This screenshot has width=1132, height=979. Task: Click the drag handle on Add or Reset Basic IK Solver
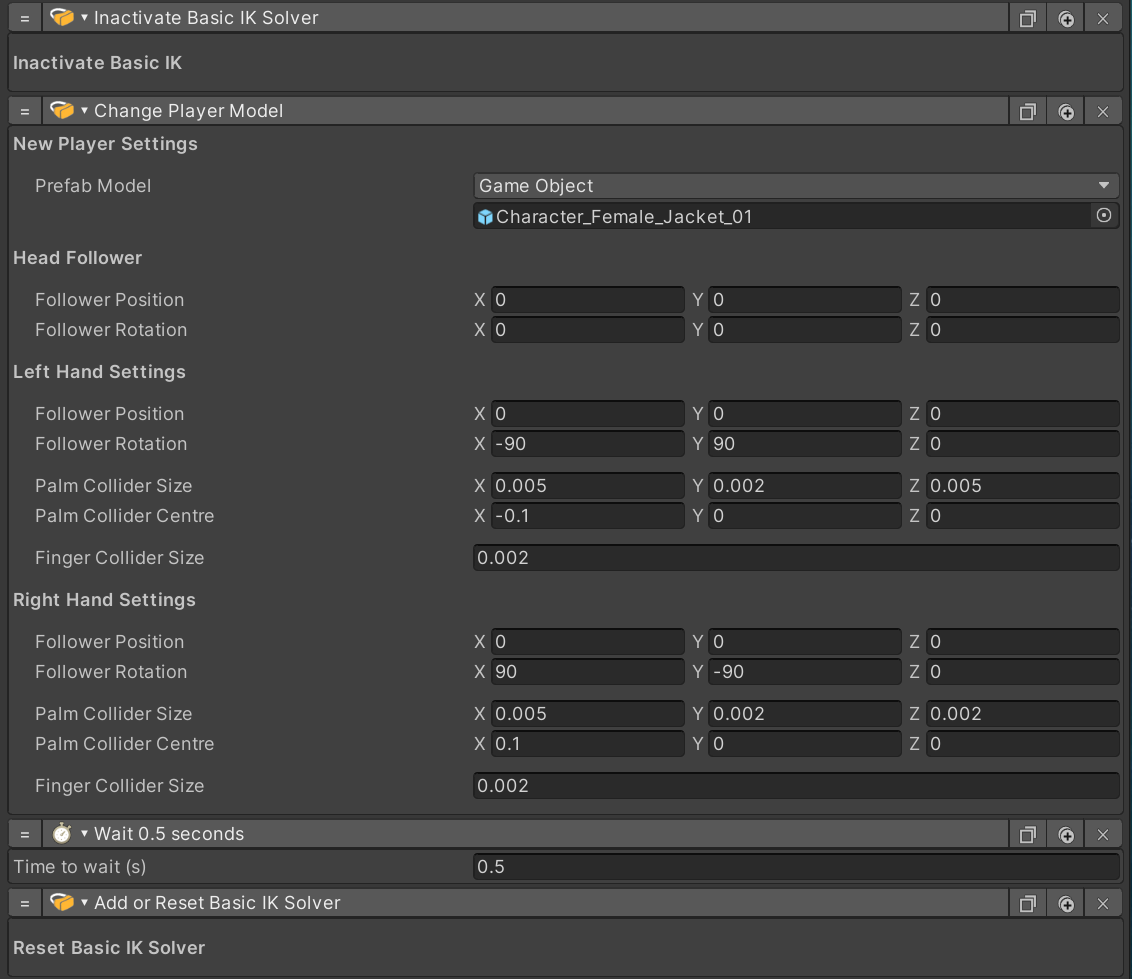[x=25, y=903]
